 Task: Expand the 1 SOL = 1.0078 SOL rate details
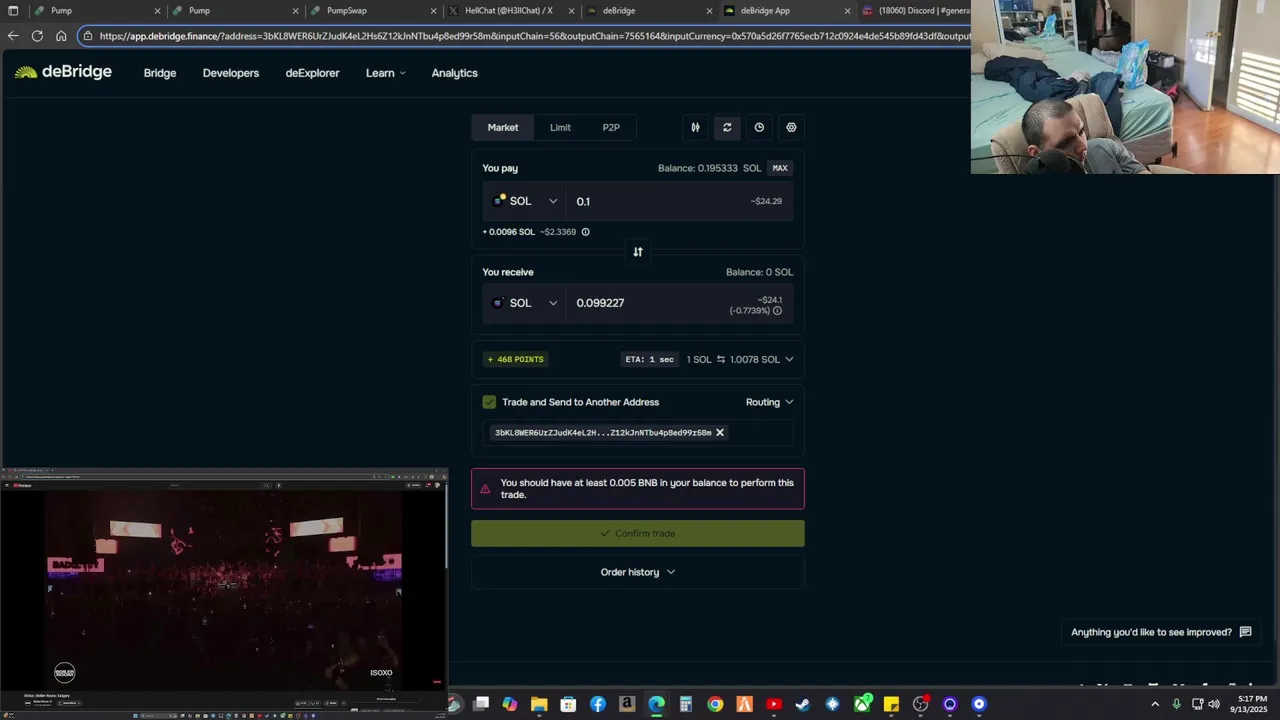[789, 359]
